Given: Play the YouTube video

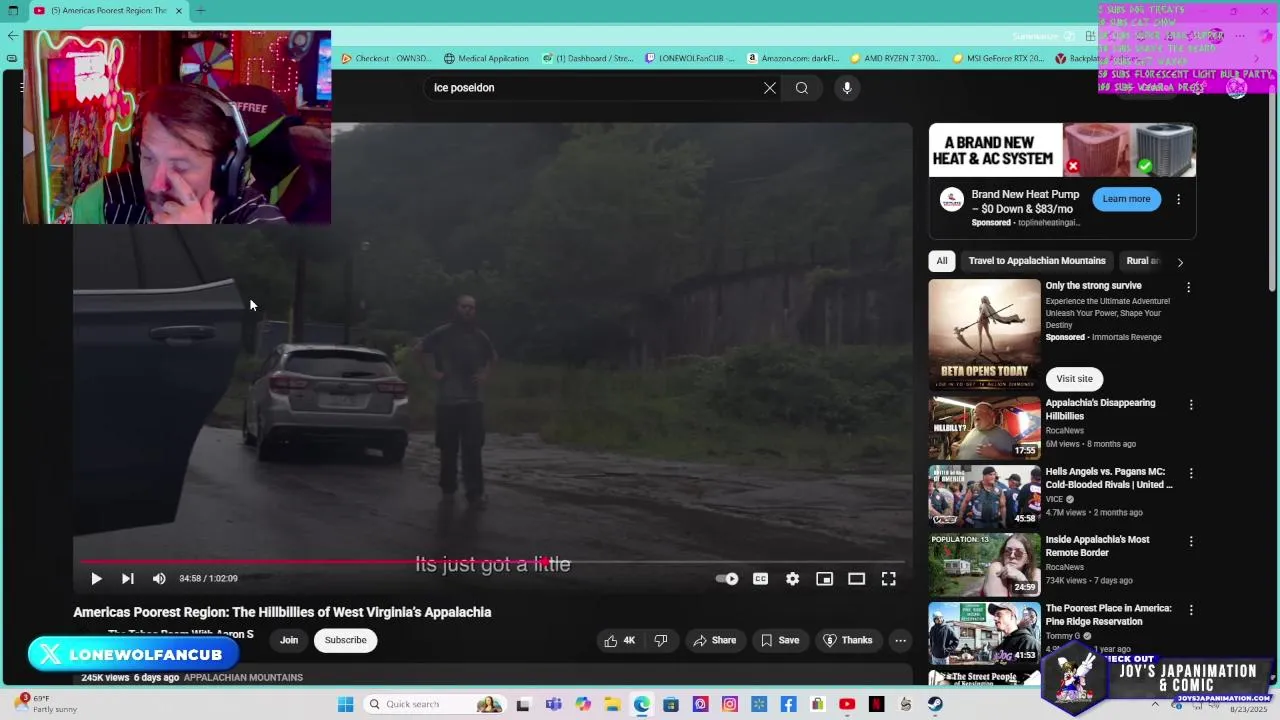Looking at the screenshot, I should [x=96, y=579].
